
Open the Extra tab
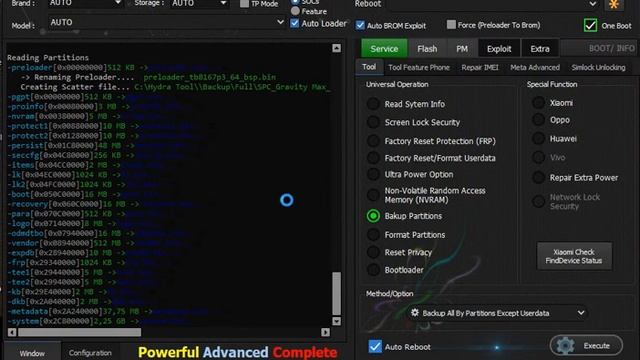tap(540, 49)
